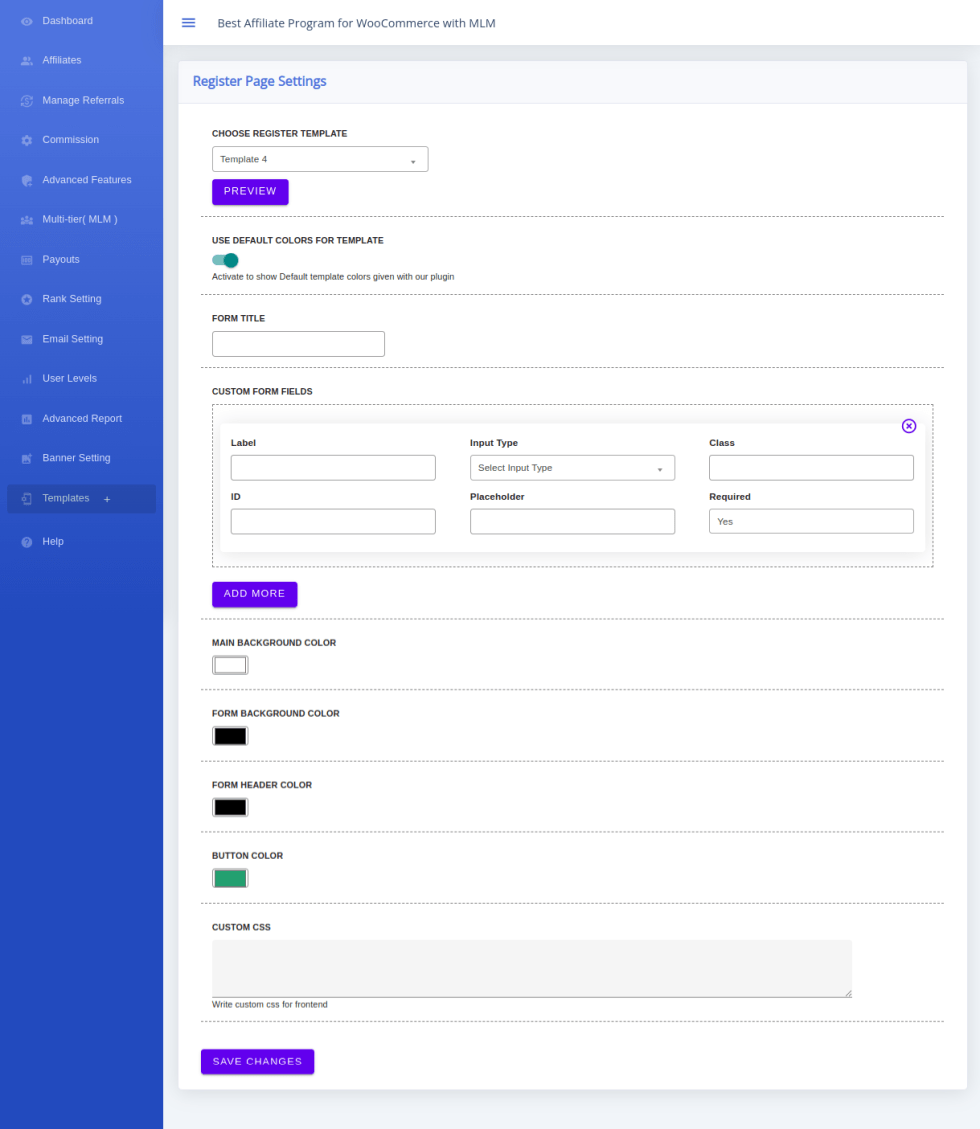Image resolution: width=980 pixels, height=1129 pixels.
Task: Open the Choose Register Template dropdown
Action: click(320, 159)
